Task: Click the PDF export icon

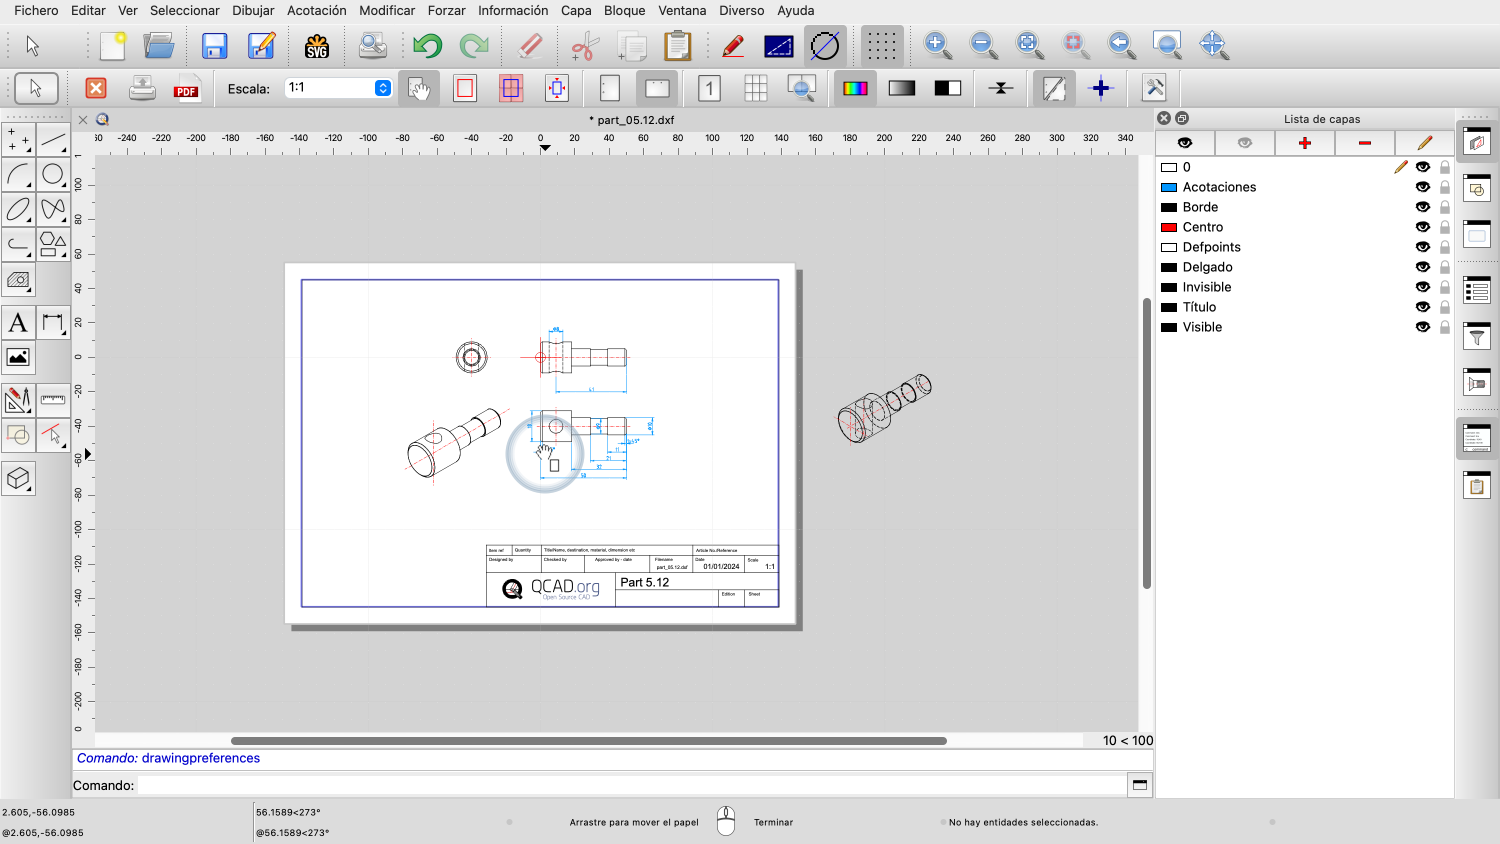Action: [186, 89]
